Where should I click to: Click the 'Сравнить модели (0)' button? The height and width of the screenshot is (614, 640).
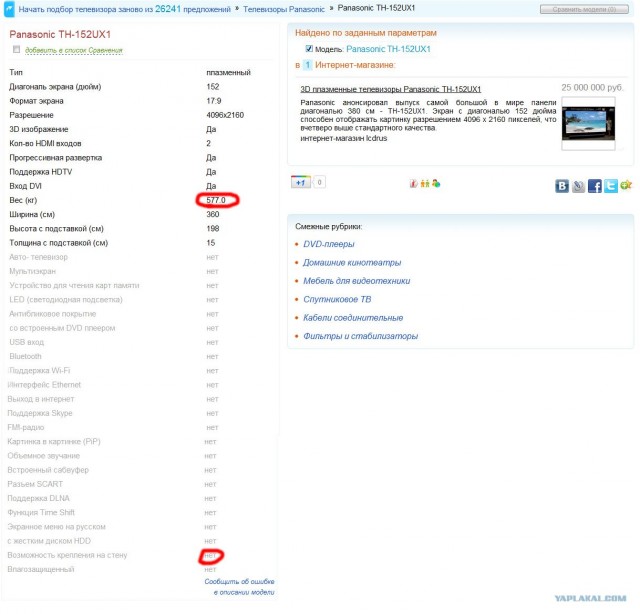(584, 9)
